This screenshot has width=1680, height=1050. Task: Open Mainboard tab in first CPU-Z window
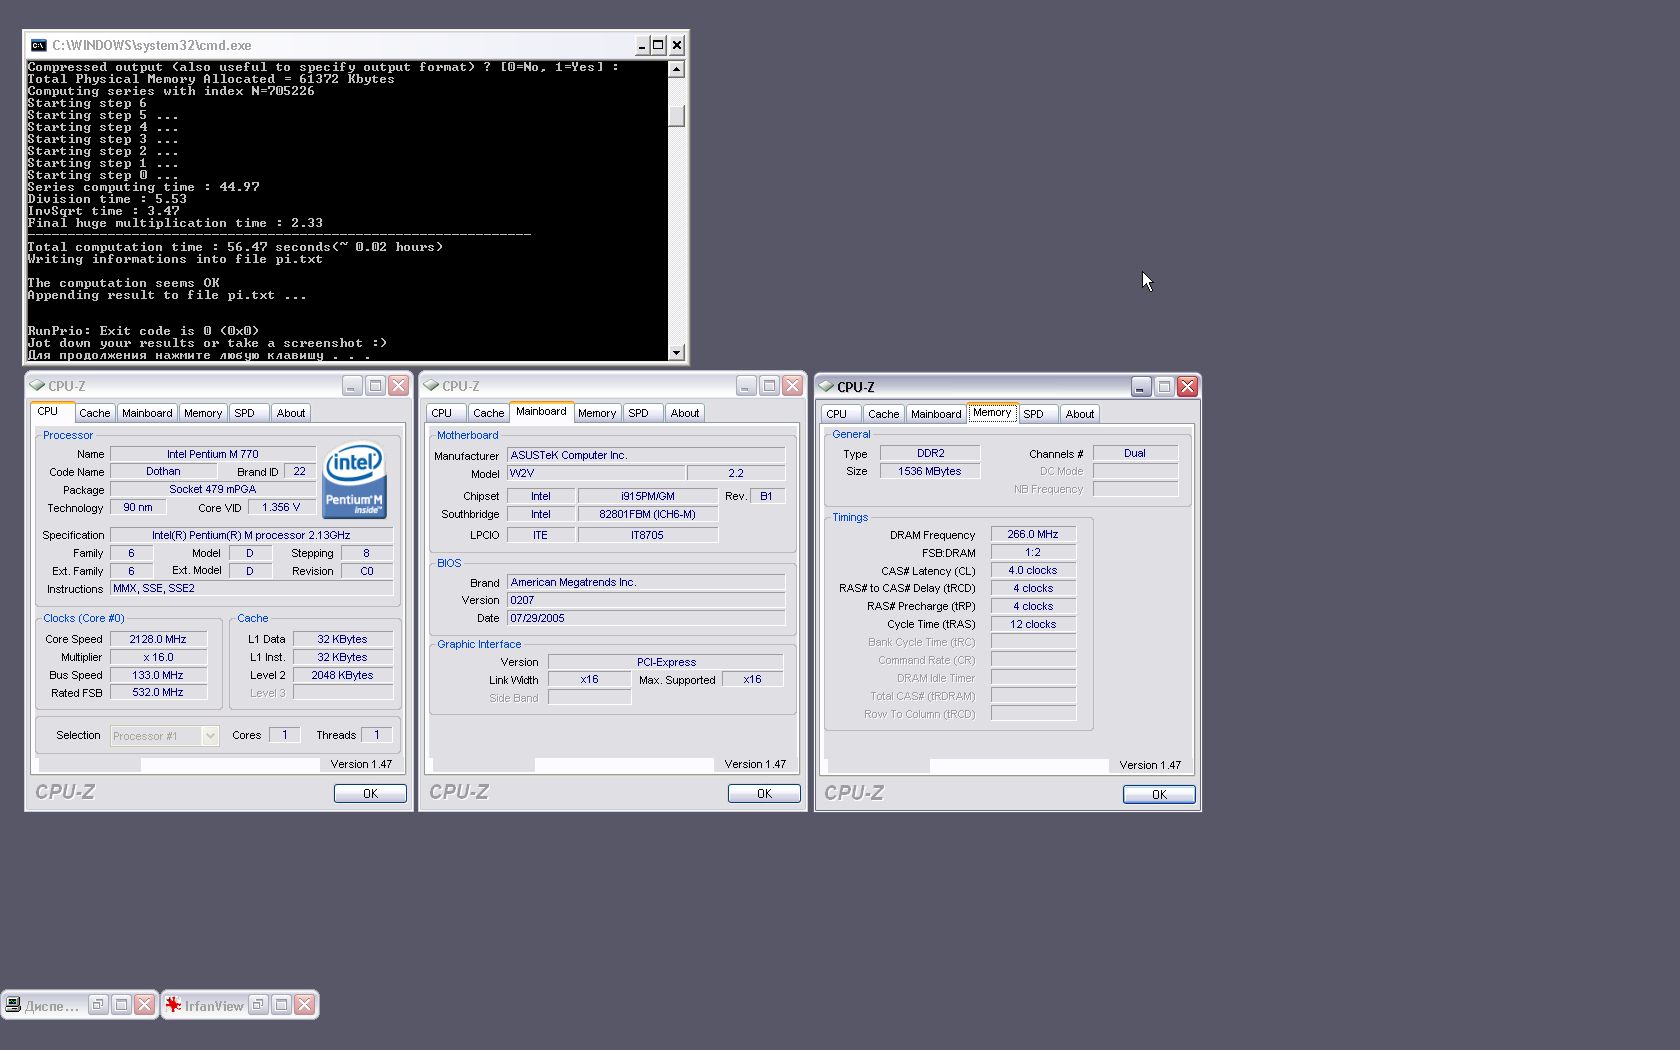(x=147, y=413)
